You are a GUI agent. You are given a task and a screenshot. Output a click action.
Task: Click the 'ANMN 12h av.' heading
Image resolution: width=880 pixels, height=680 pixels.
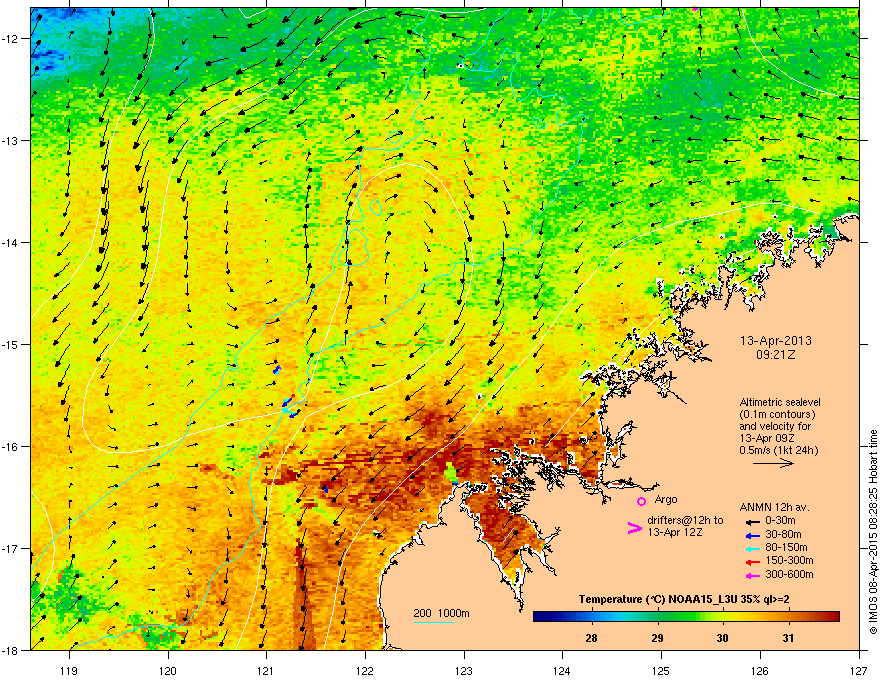774,507
